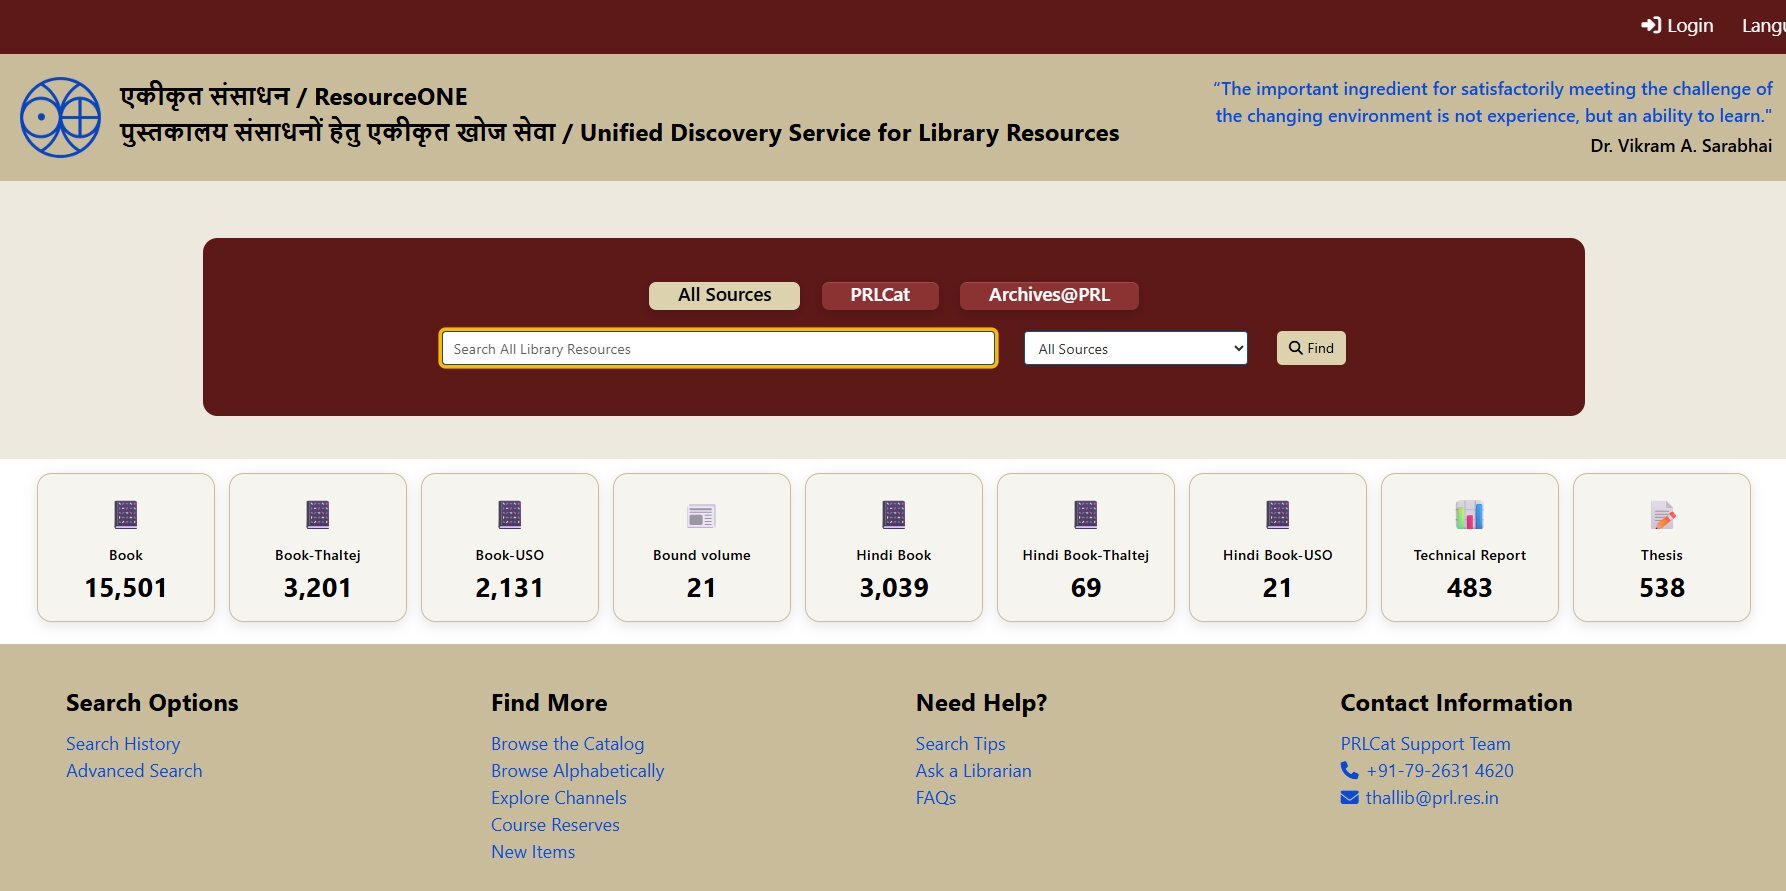The height and width of the screenshot is (891, 1786).
Task: Open Browse the Catalog link
Action: (x=567, y=744)
